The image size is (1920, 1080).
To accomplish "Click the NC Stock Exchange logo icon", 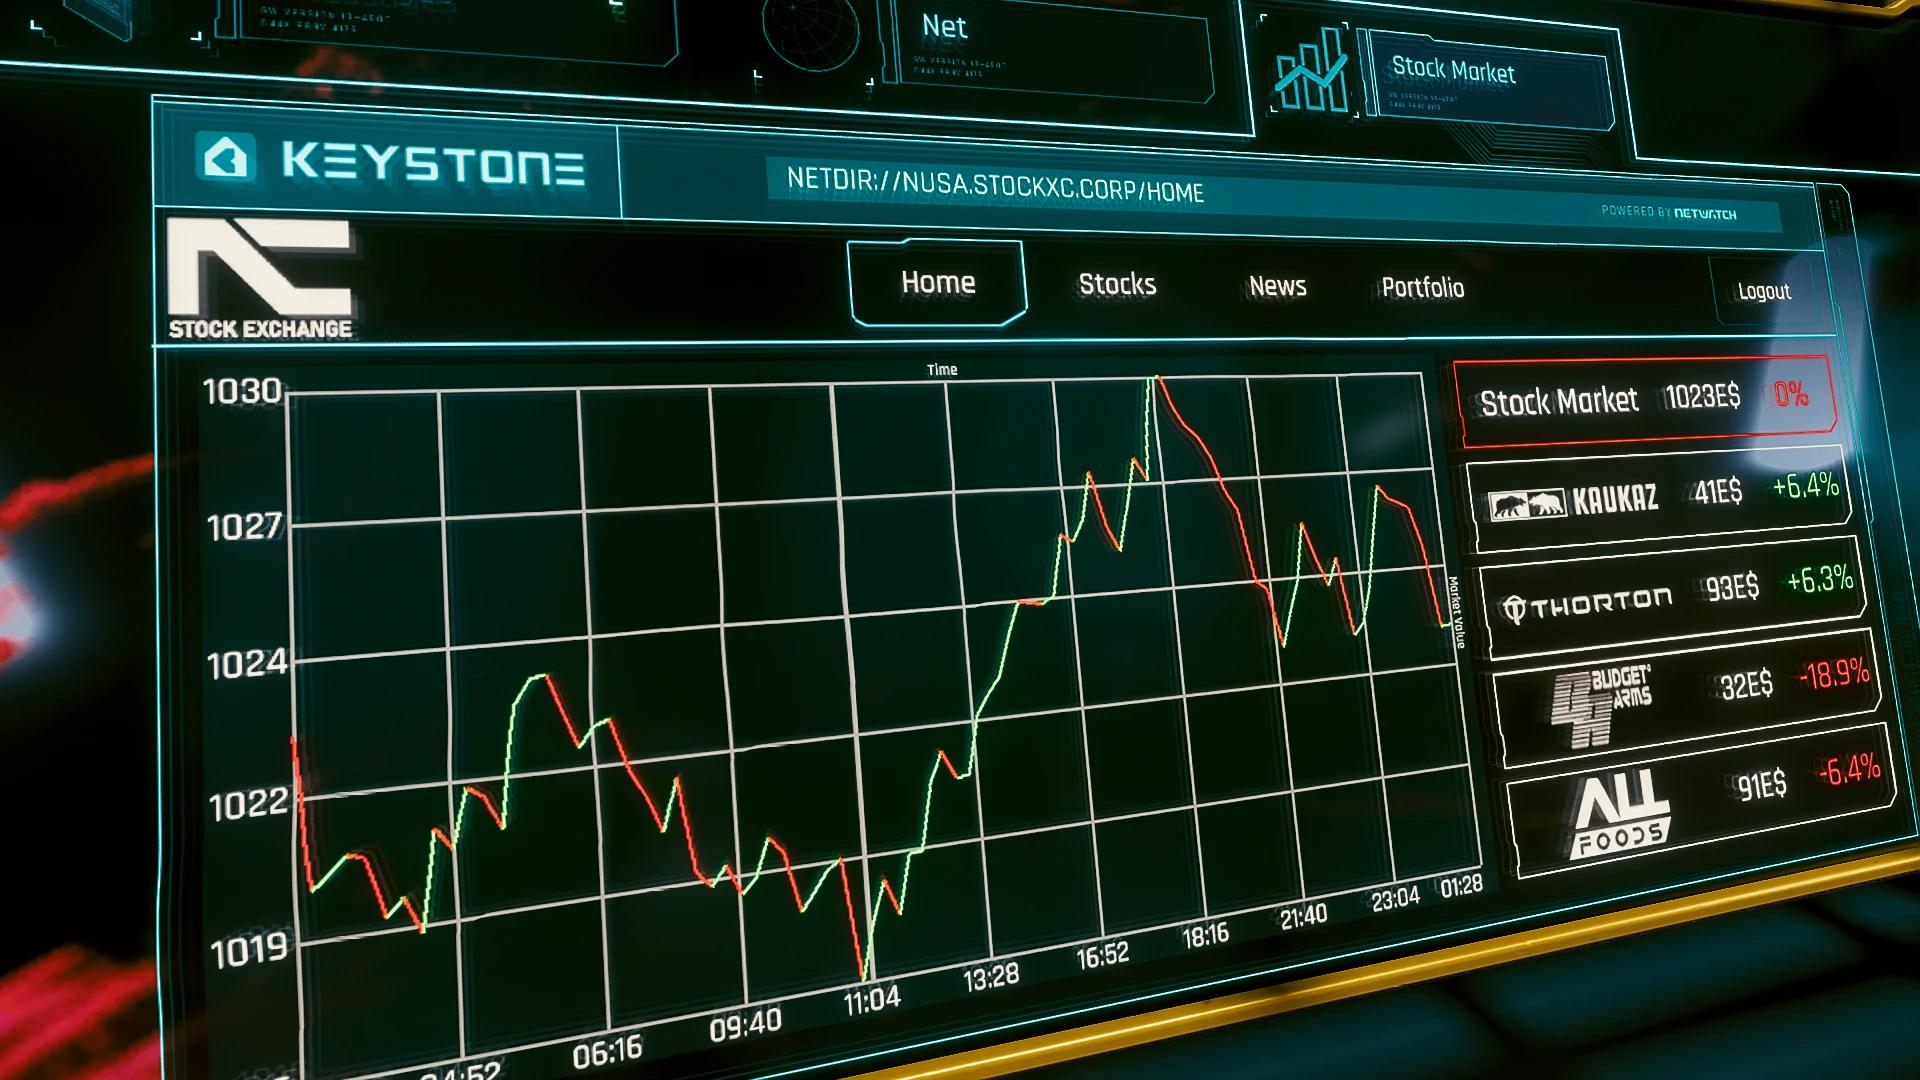I will tap(264, 277).
